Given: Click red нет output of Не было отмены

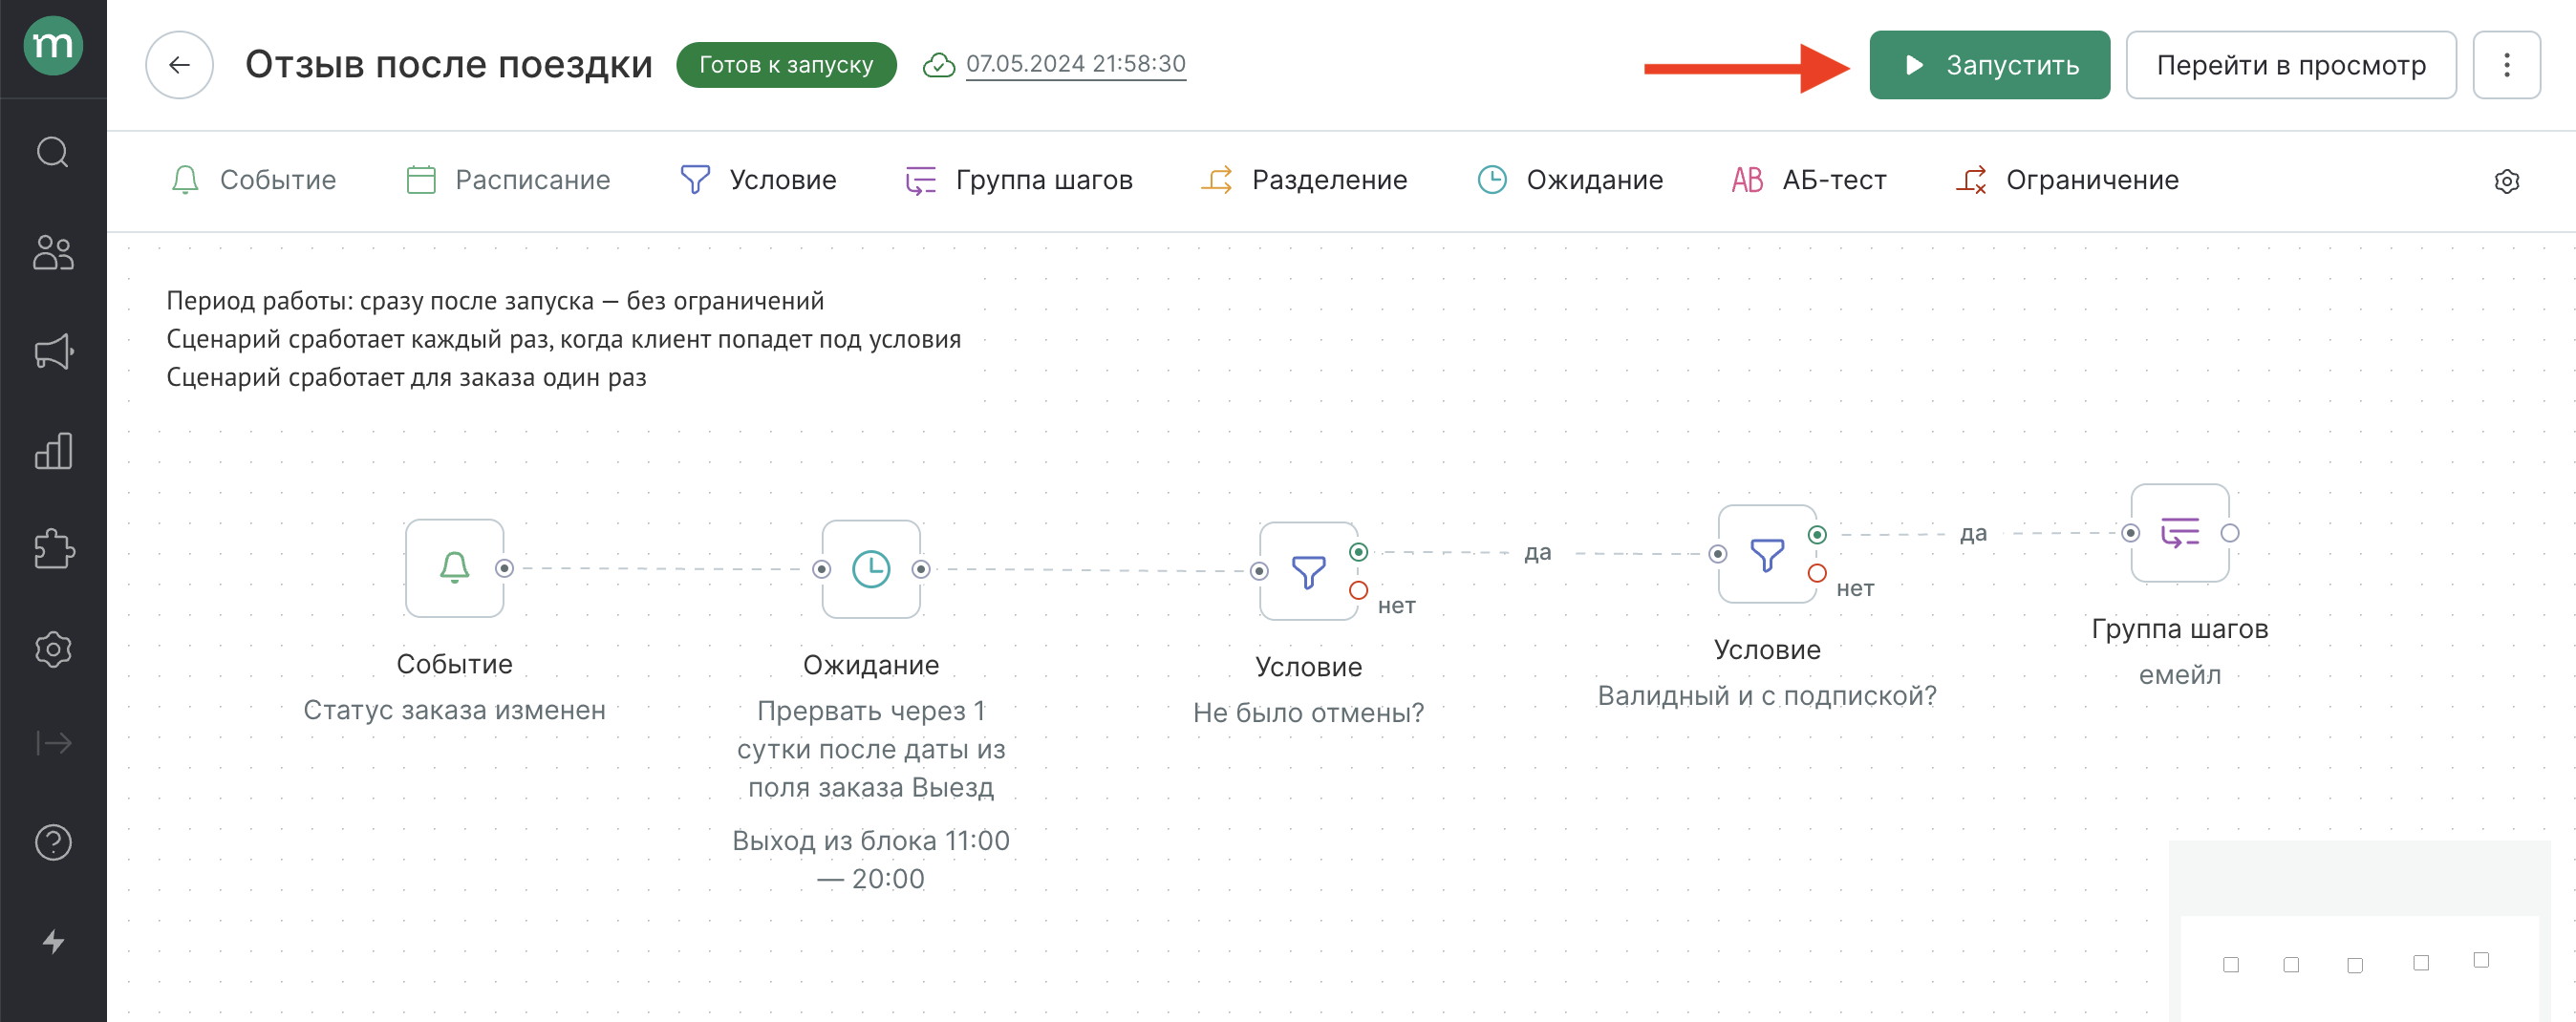Looking at the screenshot, I should 1358,590.
